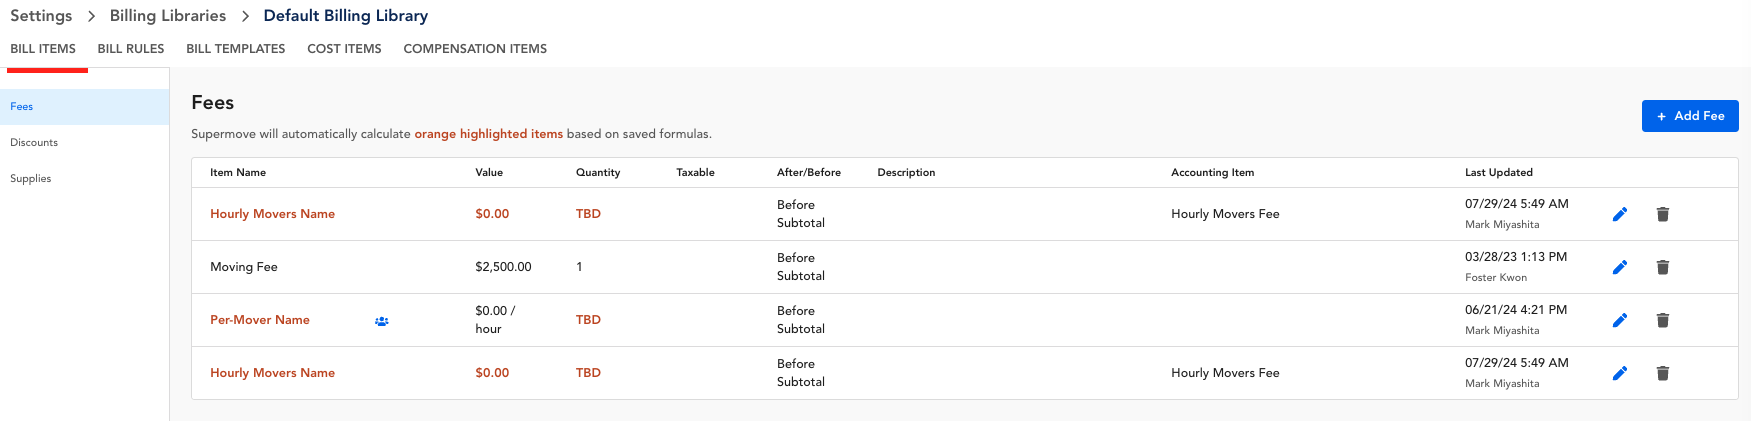This screenshot has width=1751, height=421.
Task: Click 'Mark Miyashita' in Per-Mover Name row
Action: (1502, 331)
